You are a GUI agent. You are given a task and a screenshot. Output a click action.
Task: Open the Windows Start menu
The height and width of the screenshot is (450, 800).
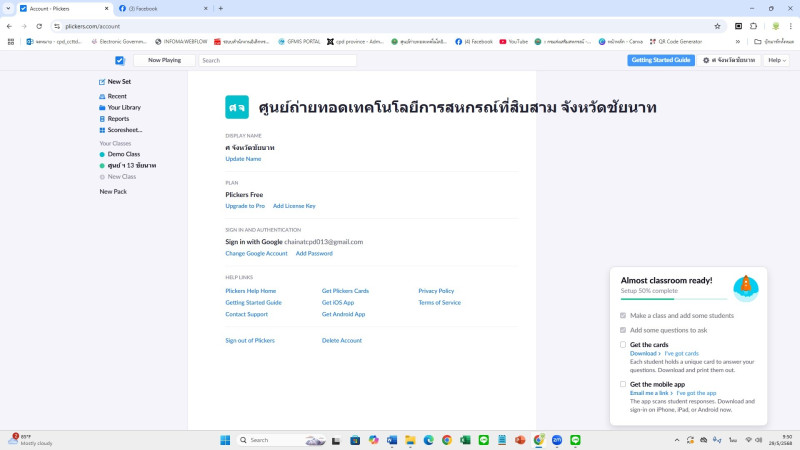click(225, 440)
